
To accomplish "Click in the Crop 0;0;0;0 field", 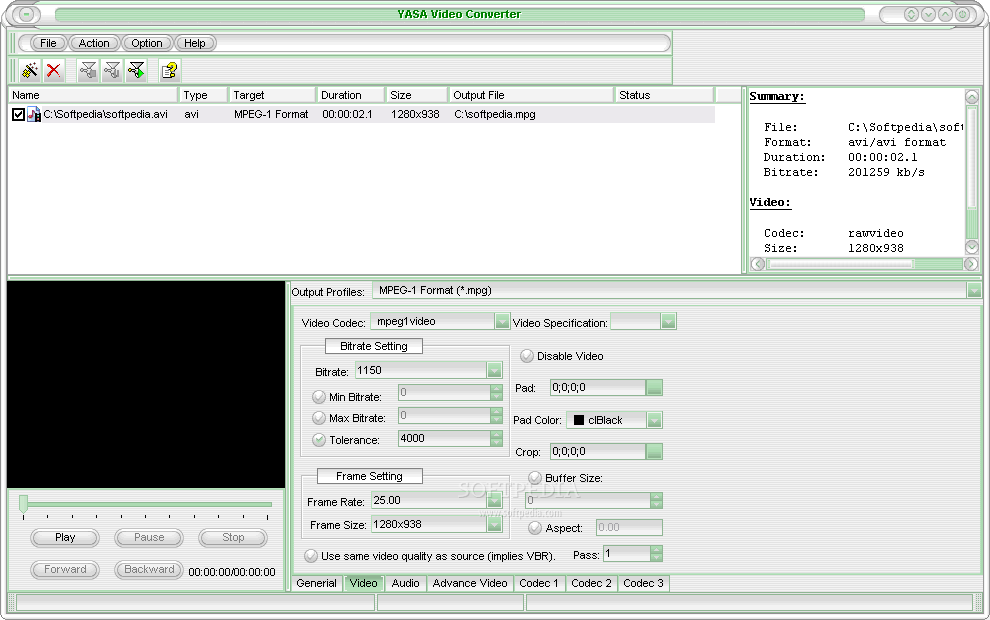I will [597, 451].
